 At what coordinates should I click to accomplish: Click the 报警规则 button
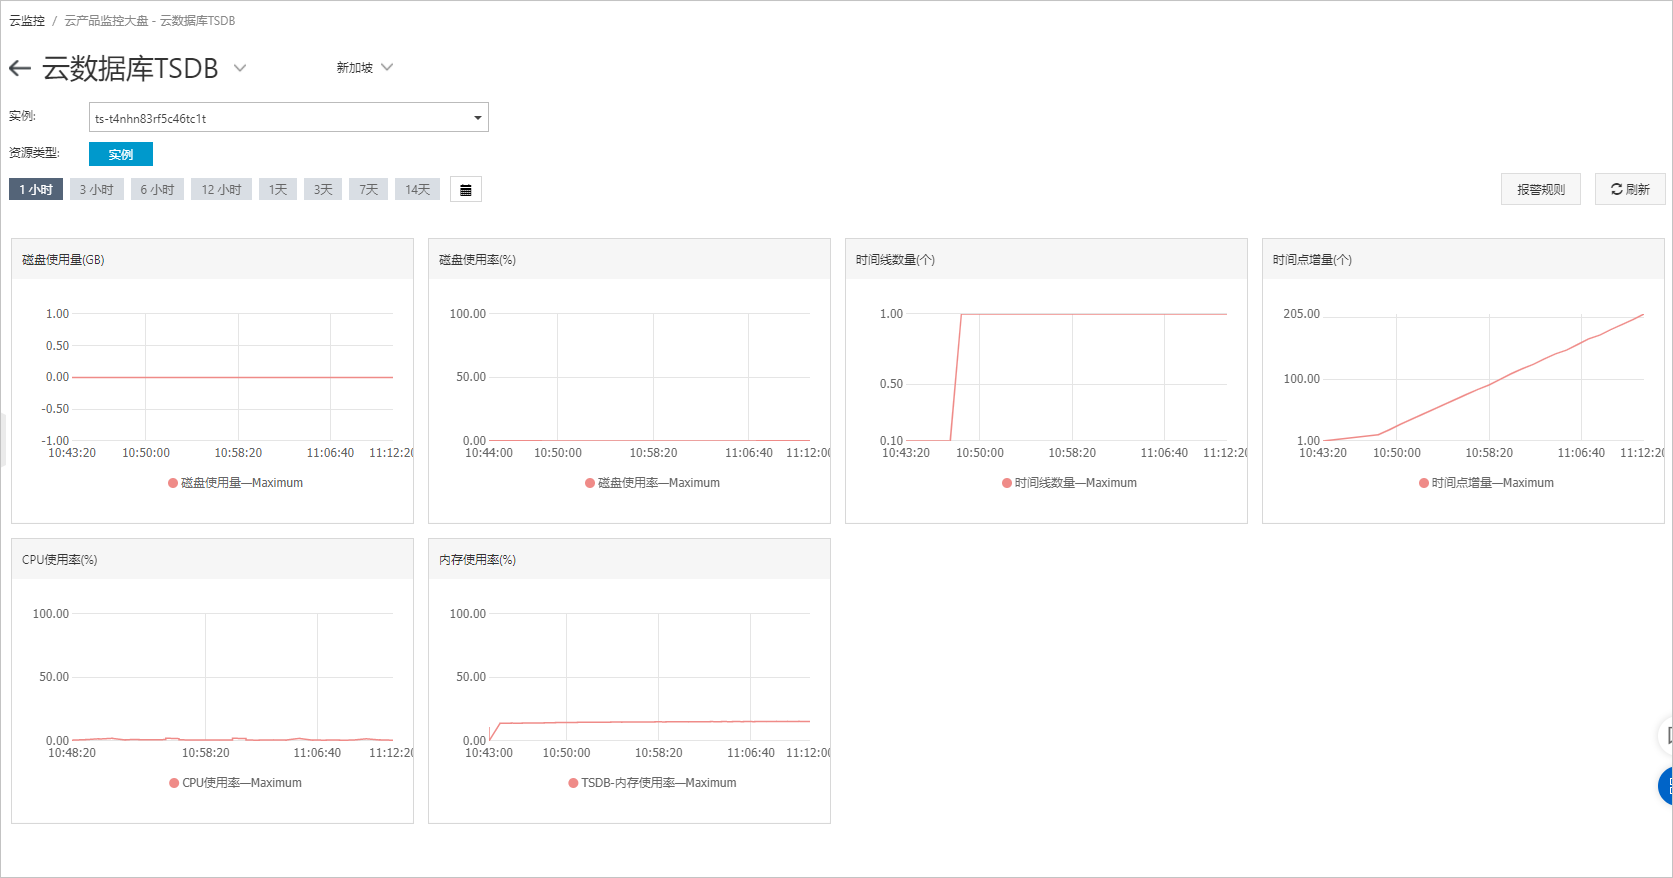tap(1541, 189)
